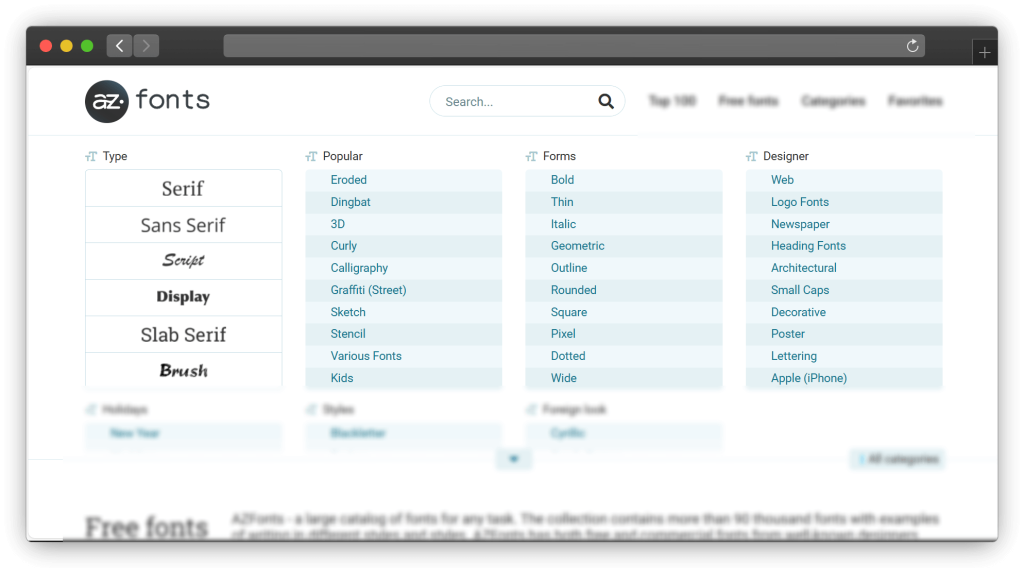Browse the Geometric forms link
The image size is (1024, 568).
click(577, 246)
